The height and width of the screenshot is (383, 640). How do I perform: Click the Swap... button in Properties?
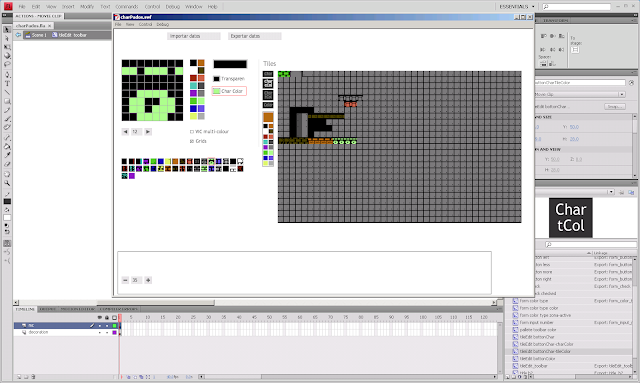click(615, 107)
